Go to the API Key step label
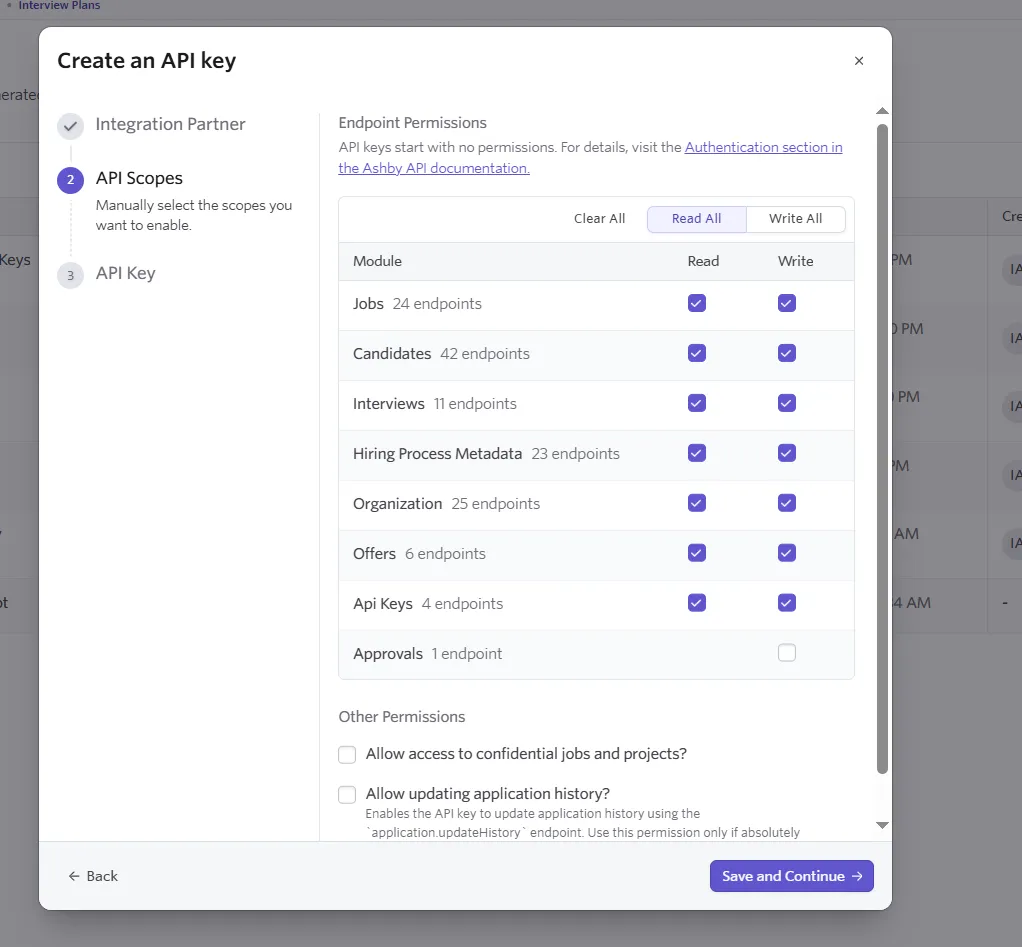Viewport: 1022px width, 947px height. click(x=125, y=273)
